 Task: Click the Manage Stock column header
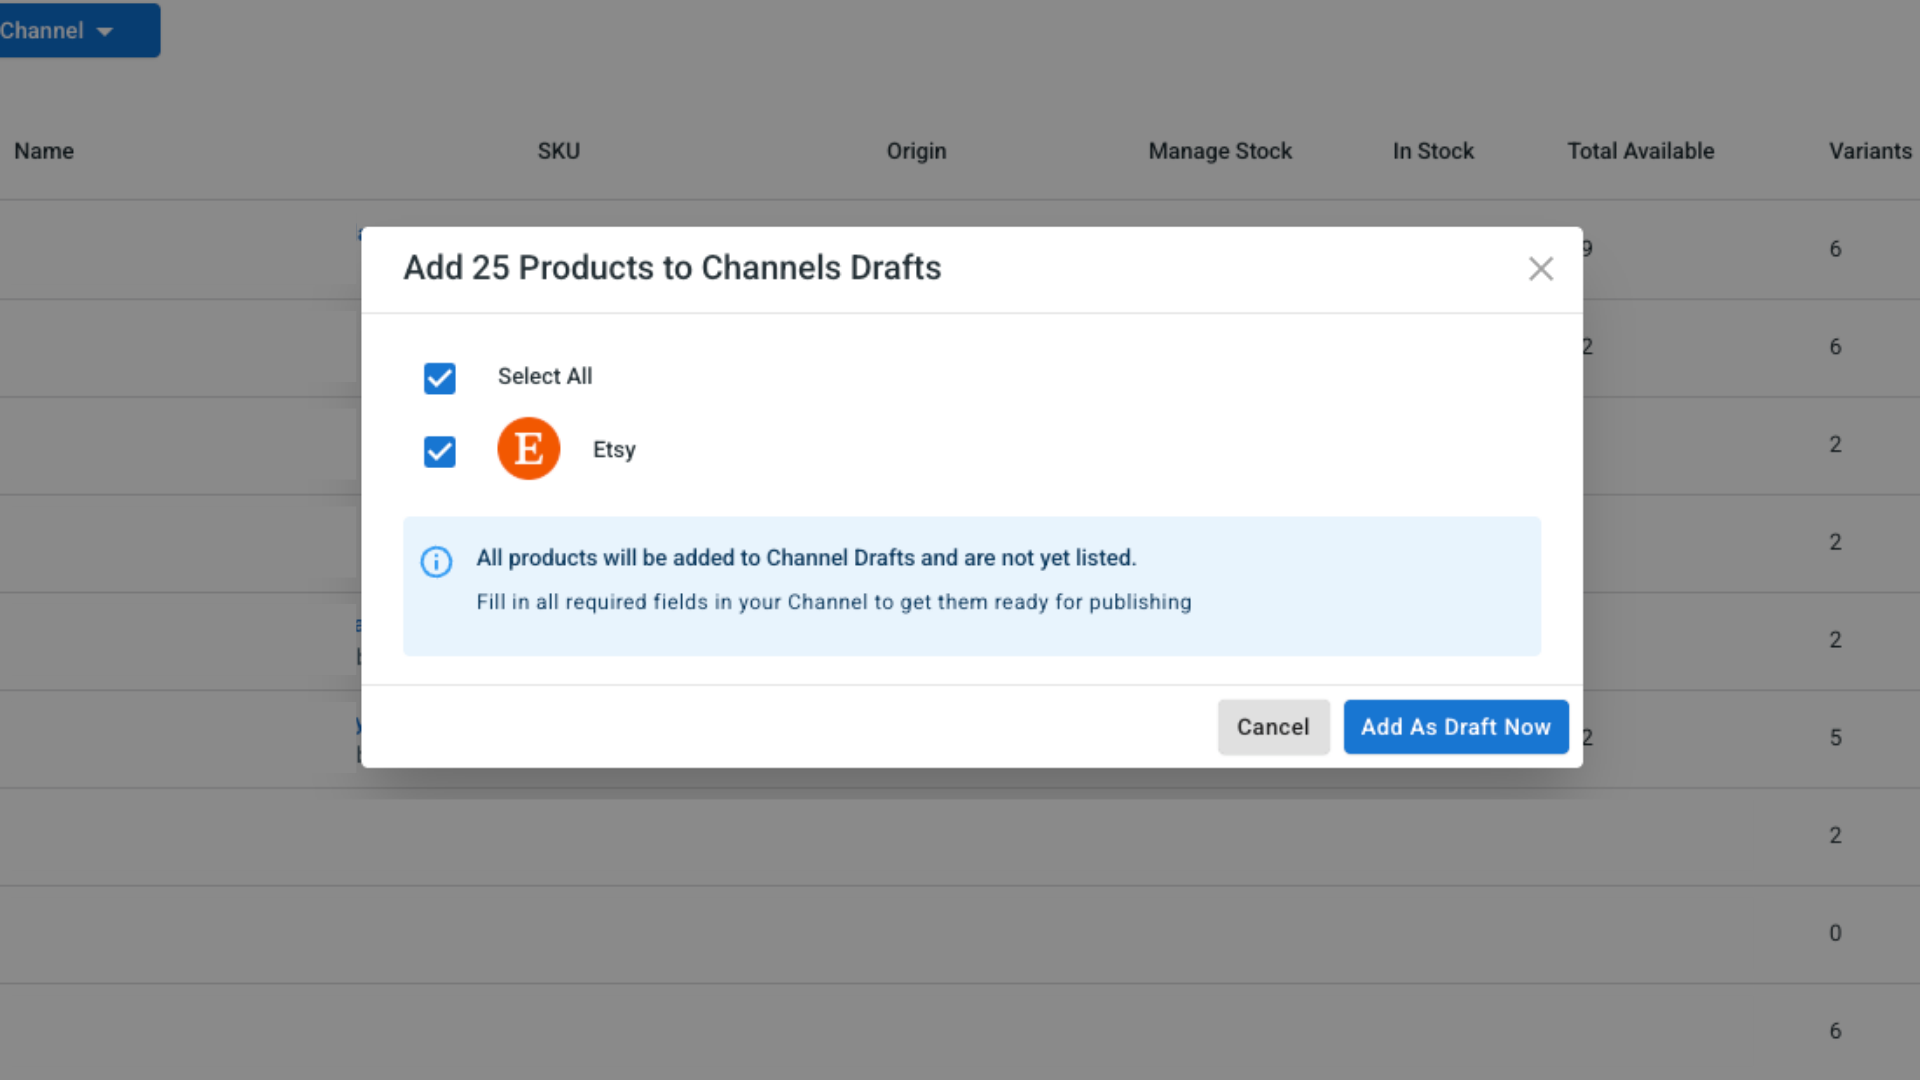tap(1220, 151)
